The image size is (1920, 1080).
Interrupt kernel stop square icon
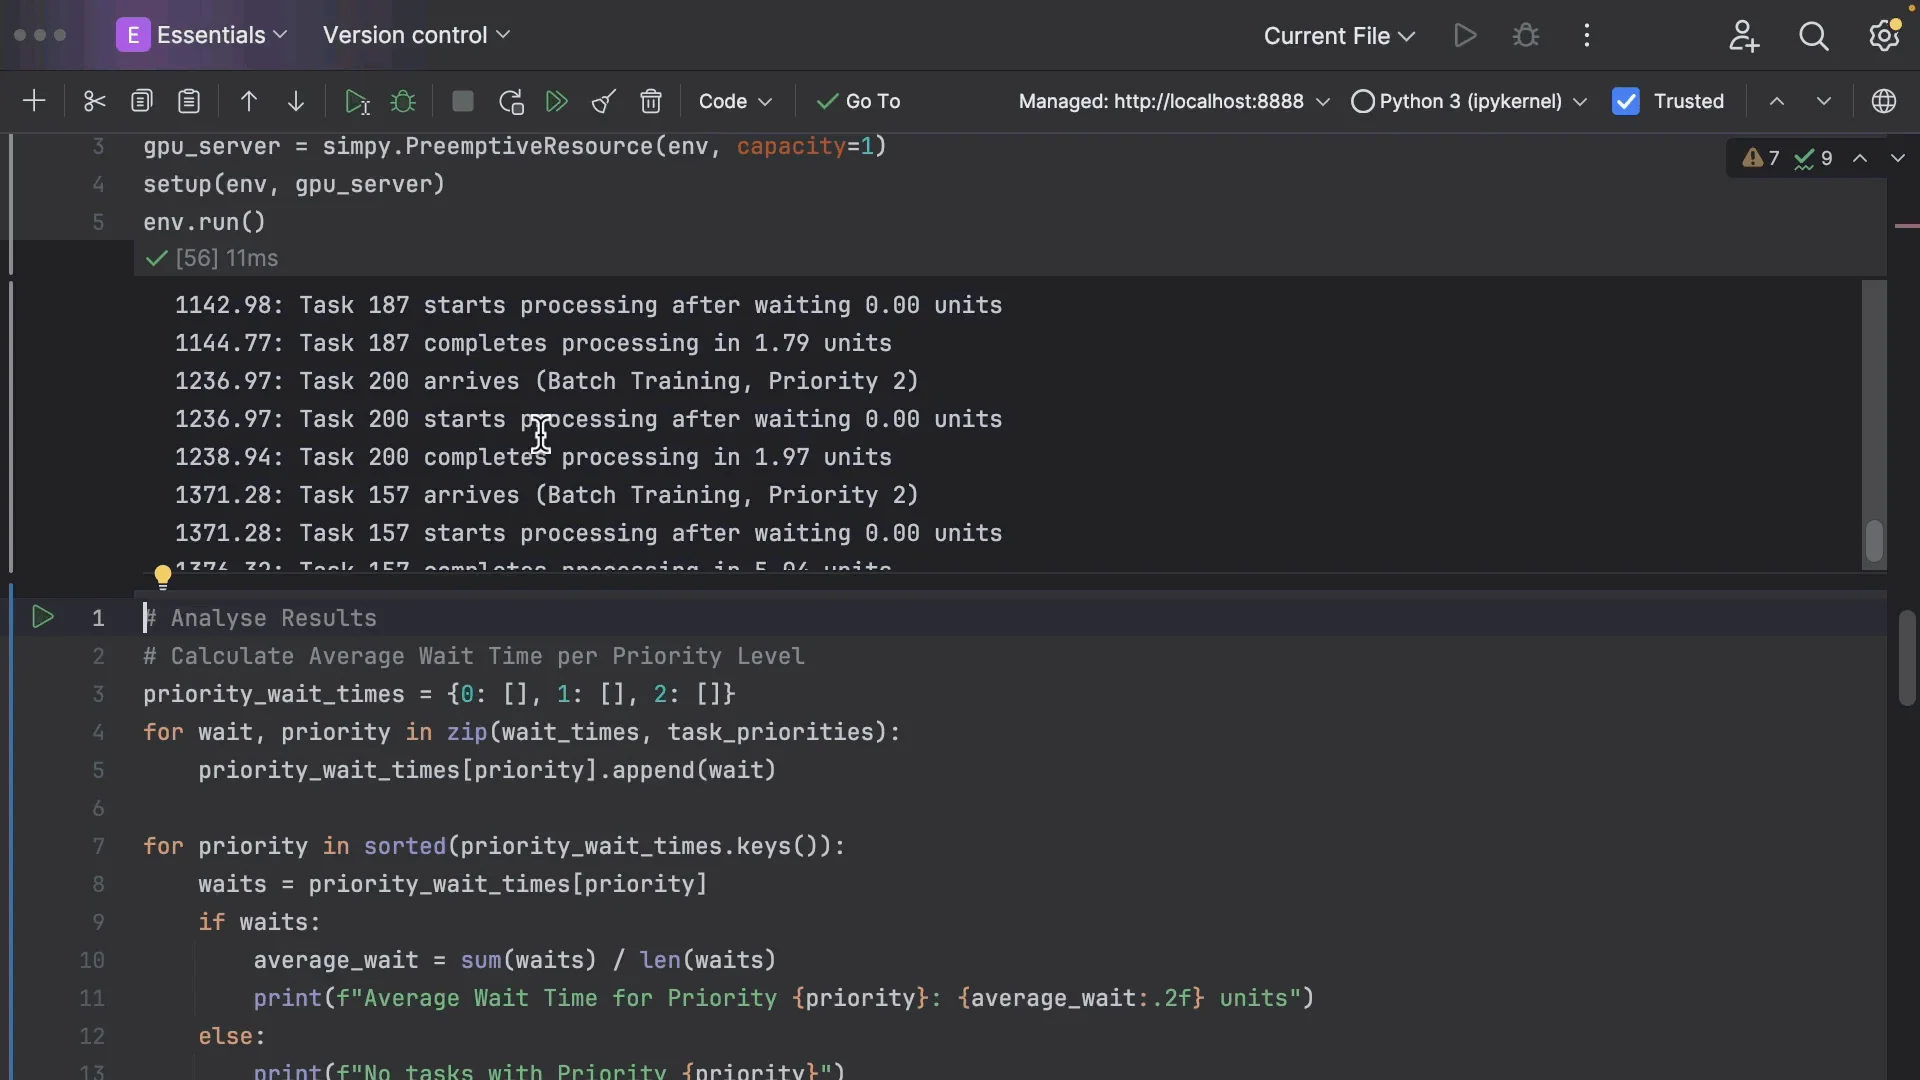[x=463, y=101]
